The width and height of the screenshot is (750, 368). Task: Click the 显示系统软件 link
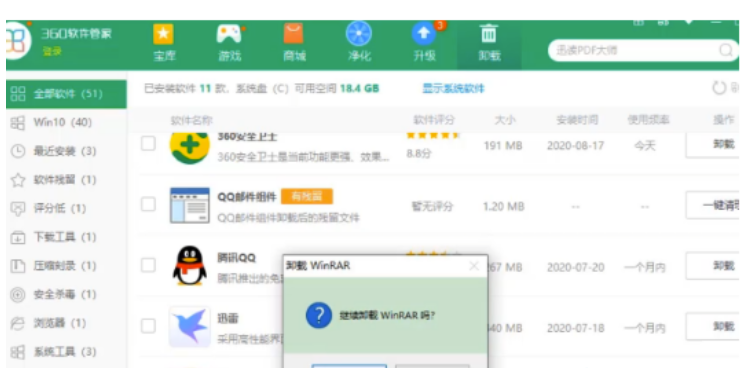tap(453, 89)
